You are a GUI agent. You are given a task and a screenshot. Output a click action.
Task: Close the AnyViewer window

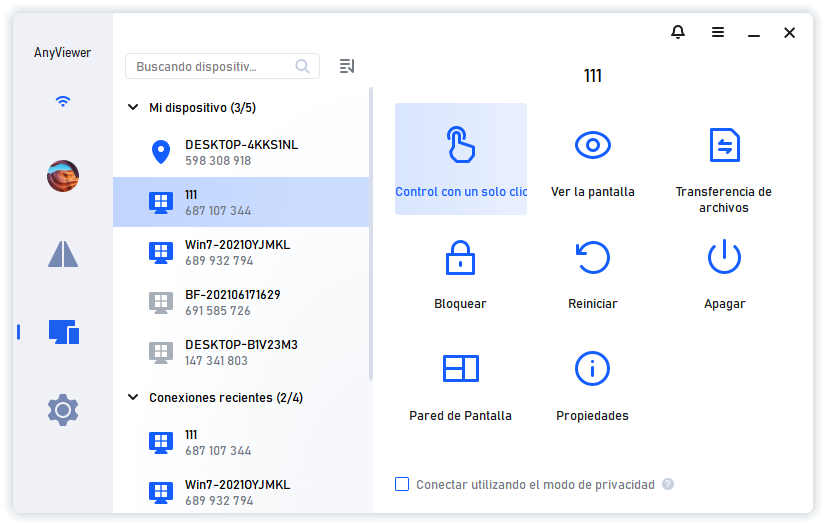click(x=789, y=33)
